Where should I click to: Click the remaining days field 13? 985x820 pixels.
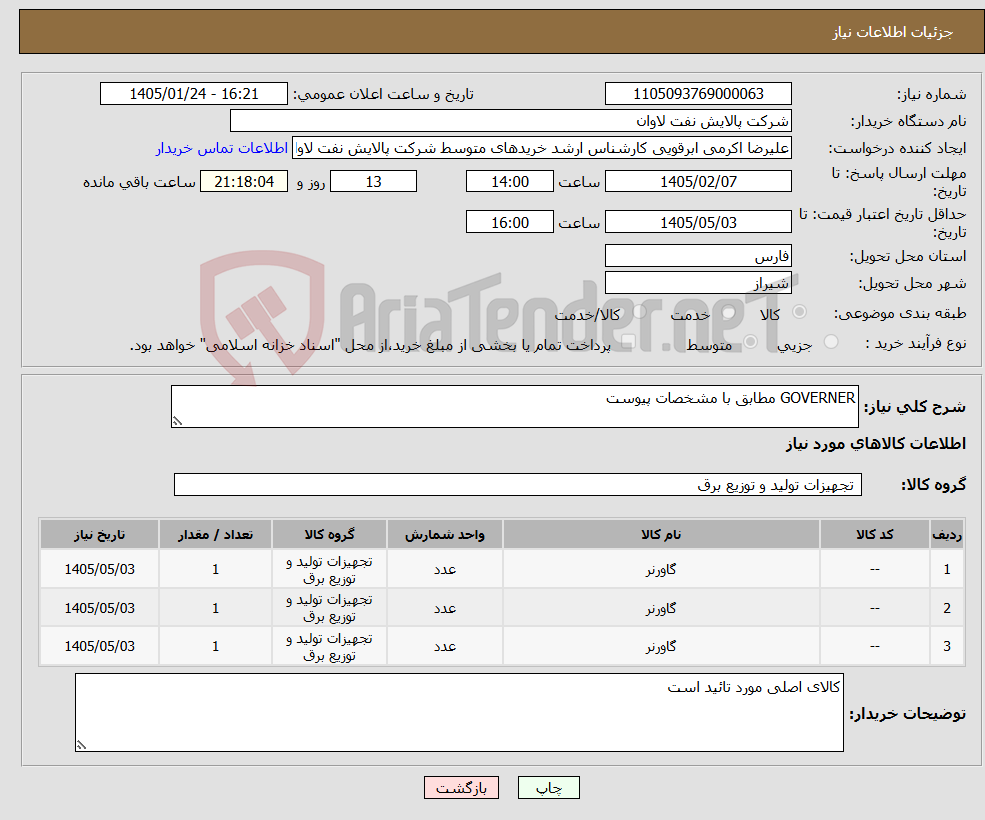pyautogui.click(x=373, y=182)
